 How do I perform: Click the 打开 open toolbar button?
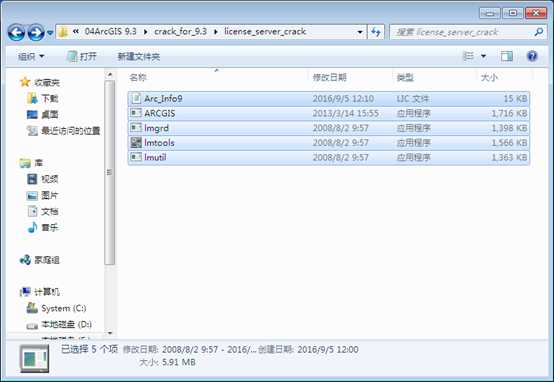point(82,56)
